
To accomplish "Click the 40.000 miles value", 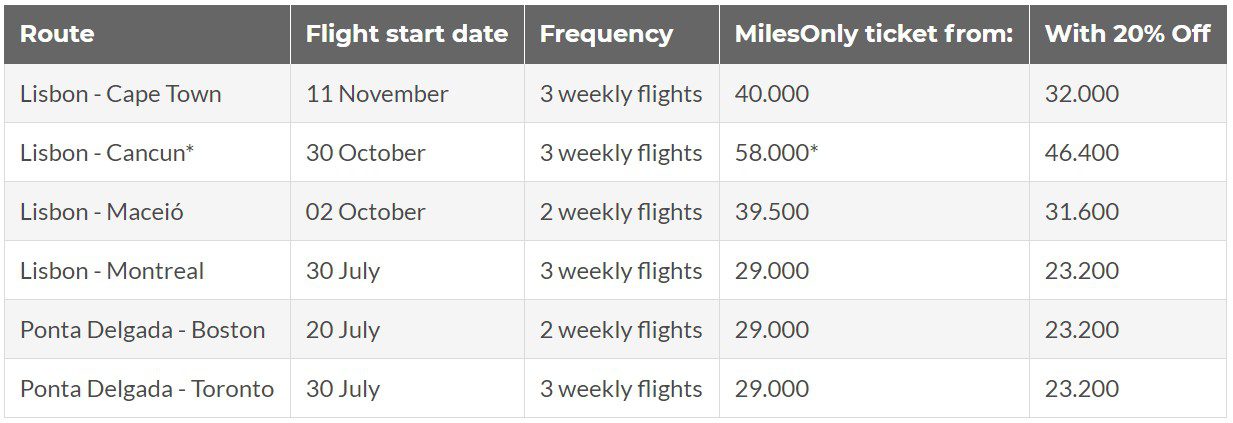I will point(772,94).
